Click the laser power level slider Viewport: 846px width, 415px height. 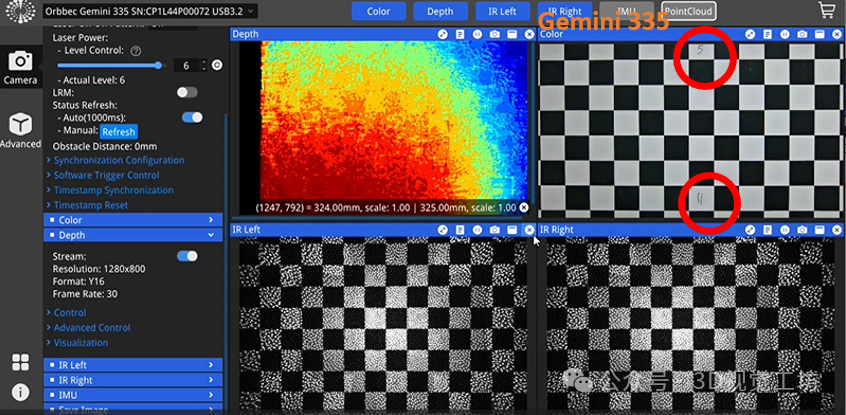click(x=110, y=66)
